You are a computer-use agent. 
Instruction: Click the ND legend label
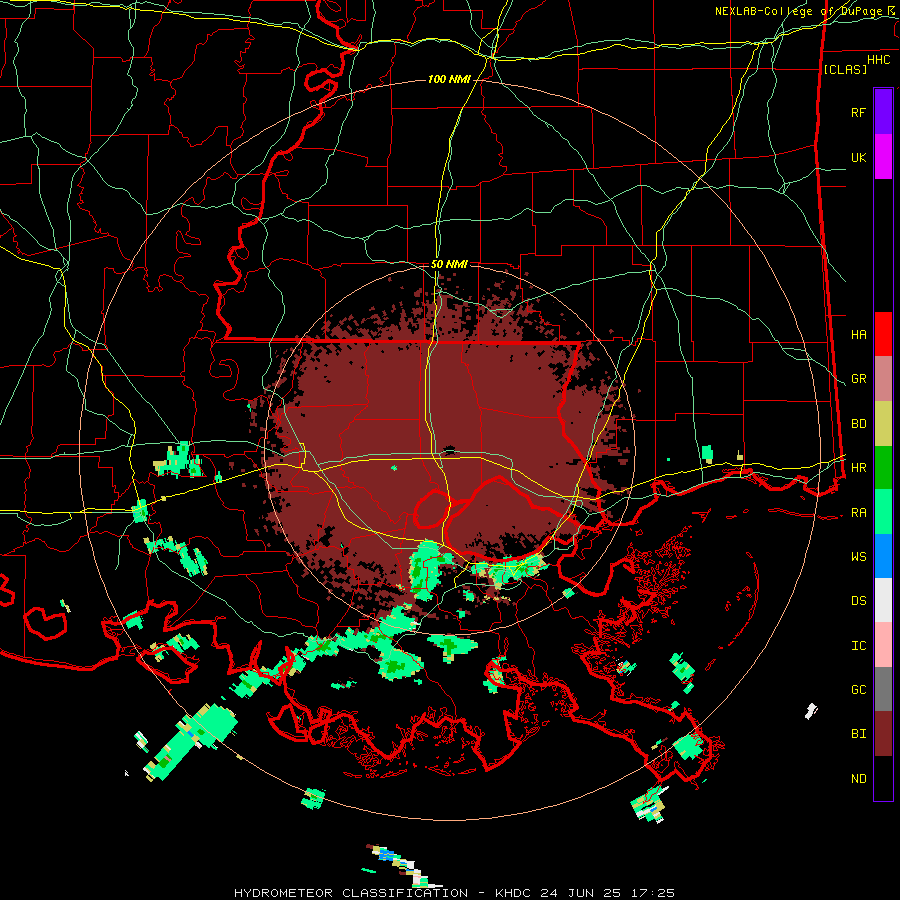858,779
